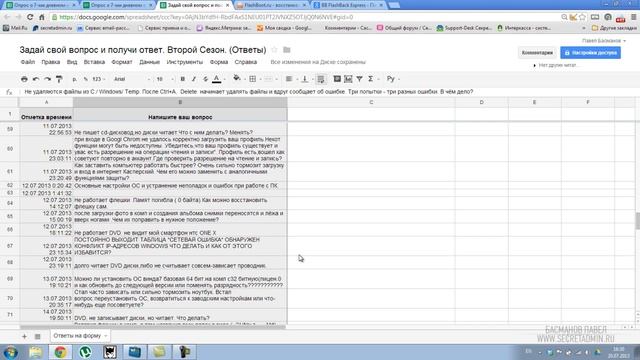Click the Комментарии button
The image size is (640, 360).
(537, 53)
